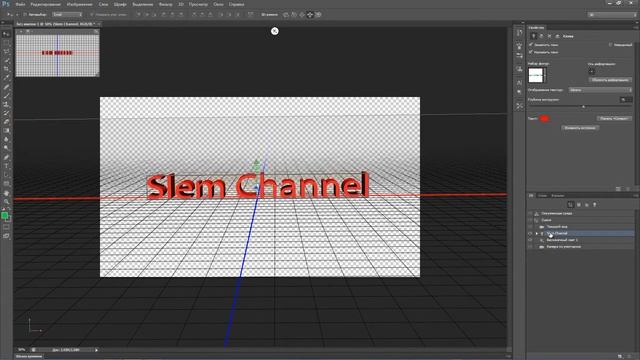Screen dimensions: 640x360
Task: Filter 3D panel by meshes
Action: point(579,204)
